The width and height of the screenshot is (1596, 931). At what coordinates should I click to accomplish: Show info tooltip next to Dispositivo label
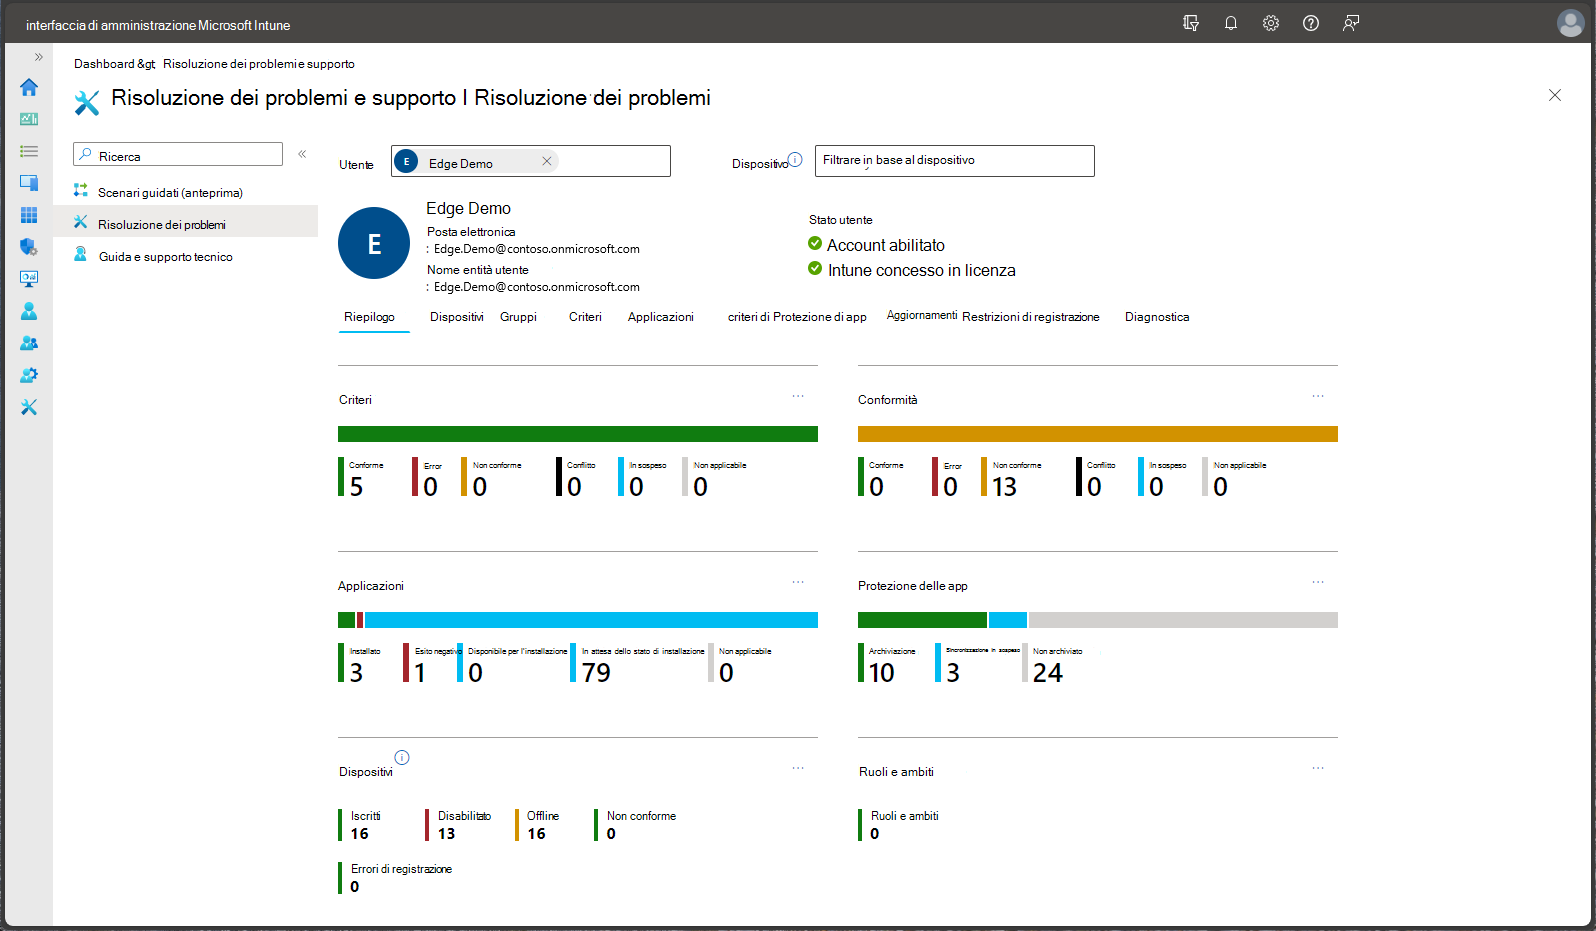click(795, 159)
